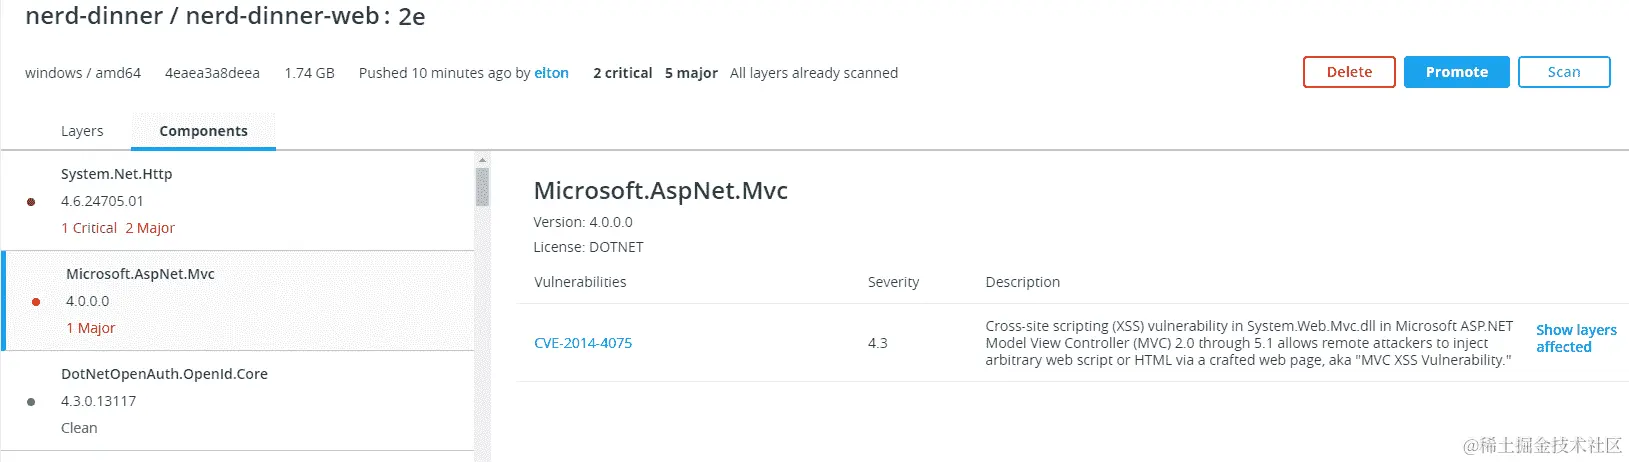Image resolution: width=1629 pixels, height=462 pixels.
Task: Click the 2 critical summary count
Action: (622, 73)
